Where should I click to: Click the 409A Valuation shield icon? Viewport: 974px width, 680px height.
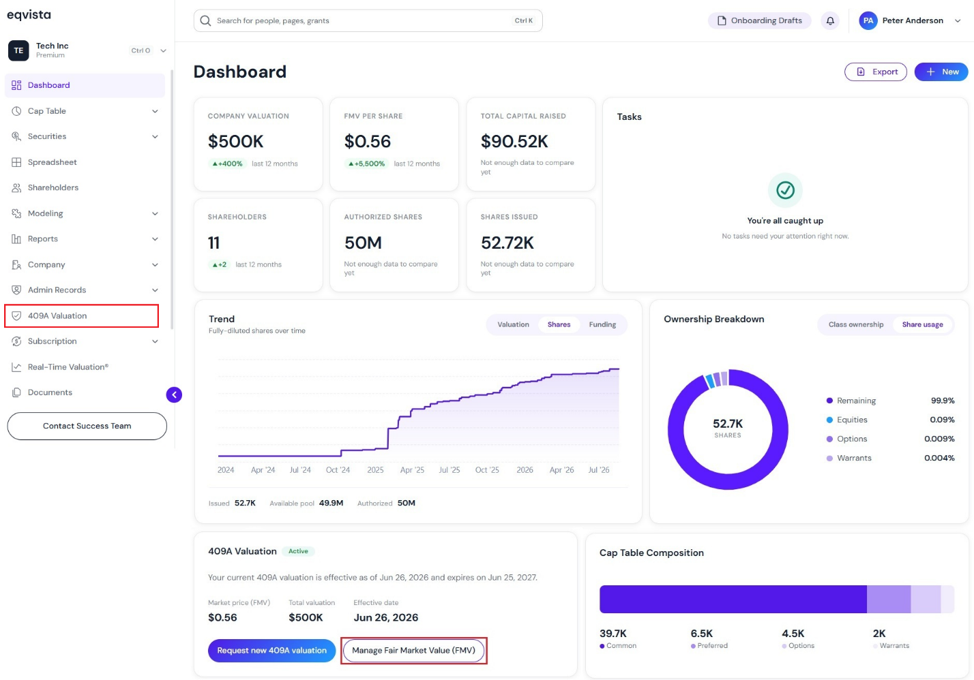[x=16, y=315]
